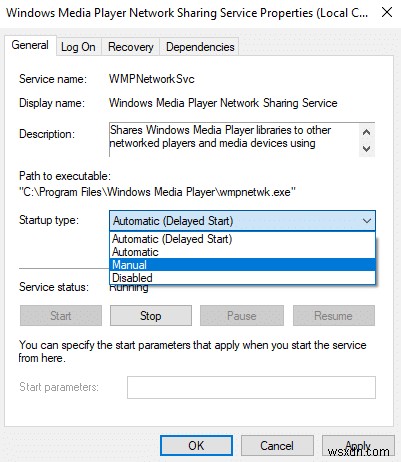Switch to the General tab
This screenshot has width=401, height=462.
[30, 45]
